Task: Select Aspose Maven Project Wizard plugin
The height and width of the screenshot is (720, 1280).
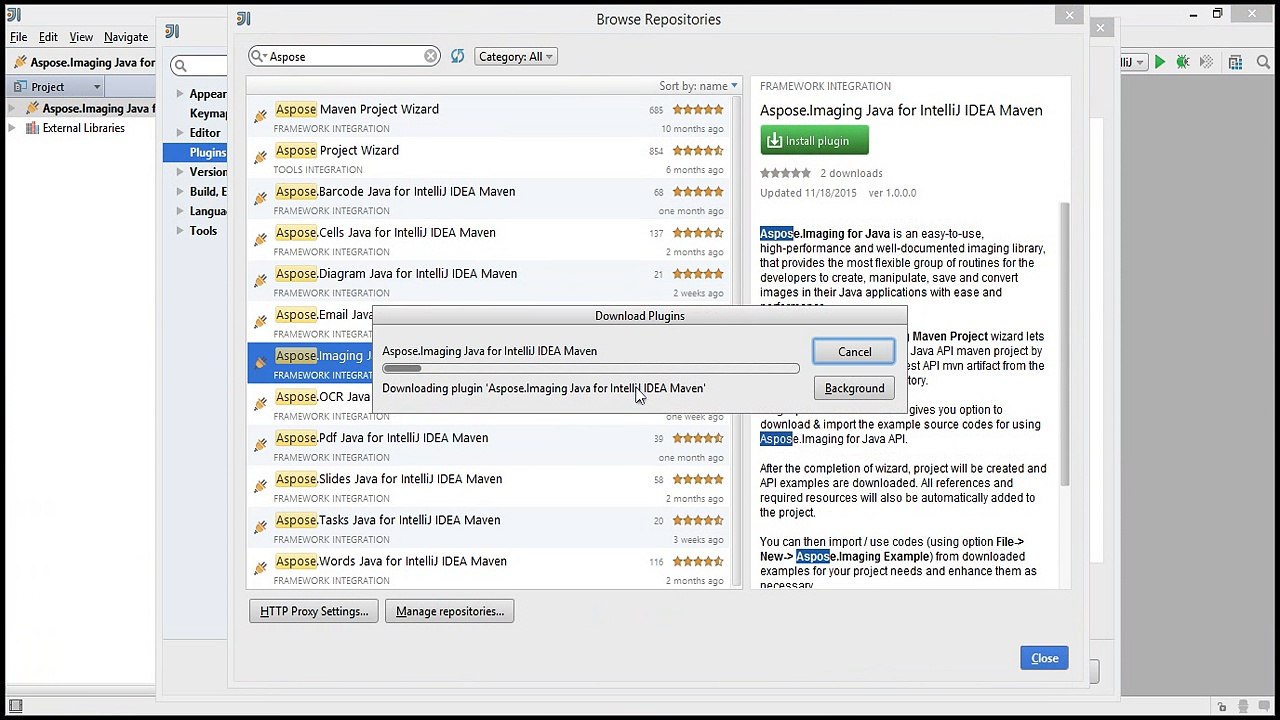Action: click(488, 118)
